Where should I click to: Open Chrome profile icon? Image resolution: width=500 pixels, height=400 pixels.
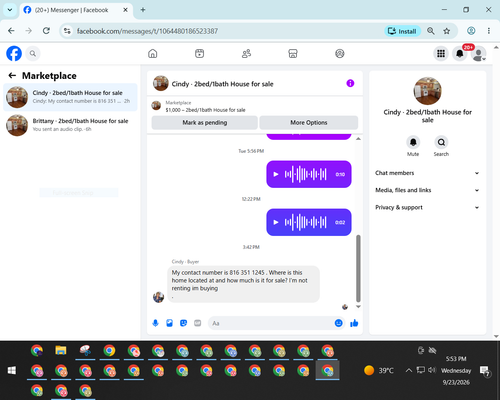tap(471, 31)
